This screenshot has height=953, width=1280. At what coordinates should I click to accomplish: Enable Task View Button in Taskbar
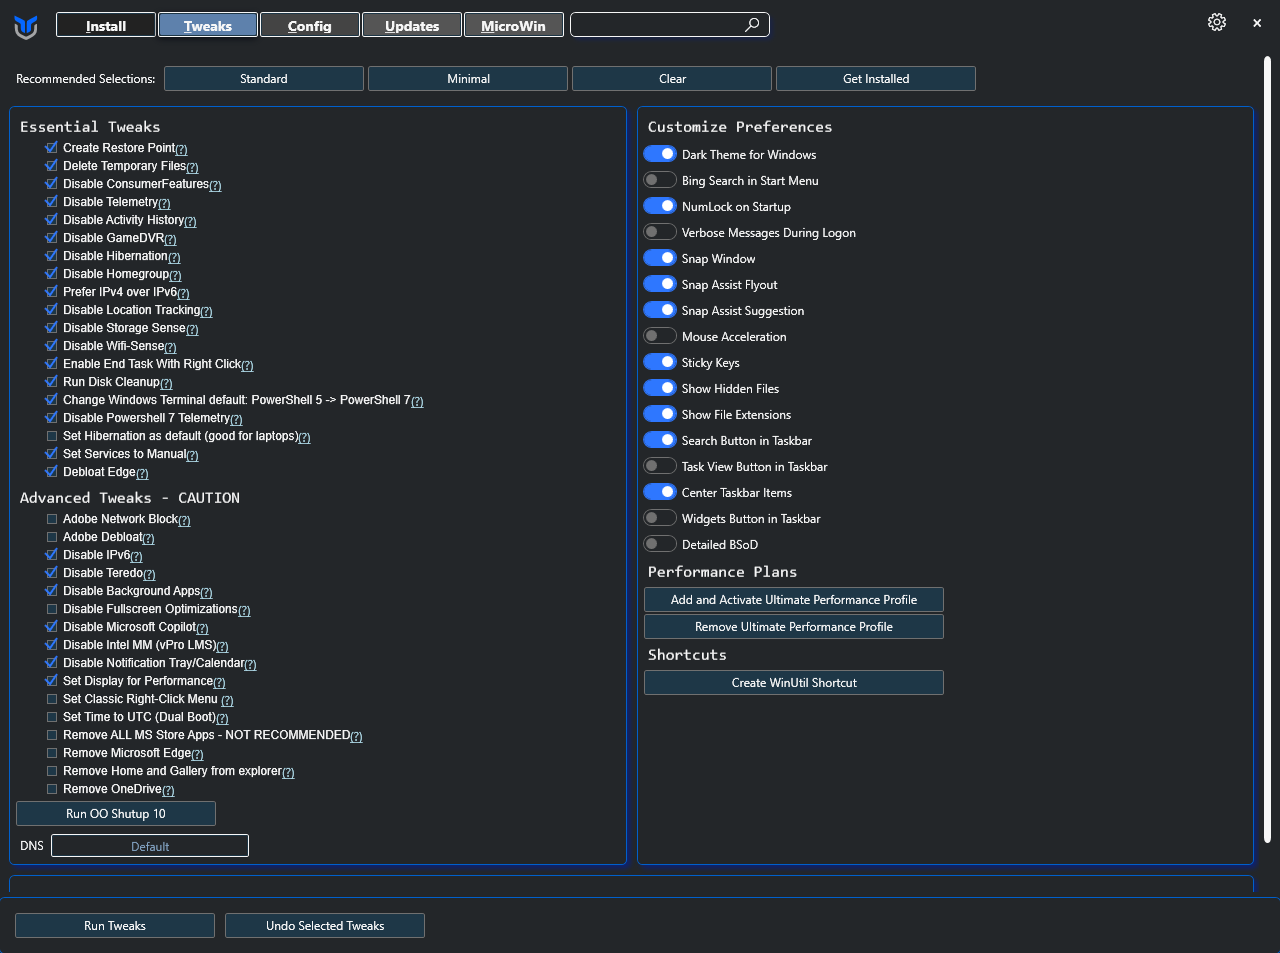660,466
